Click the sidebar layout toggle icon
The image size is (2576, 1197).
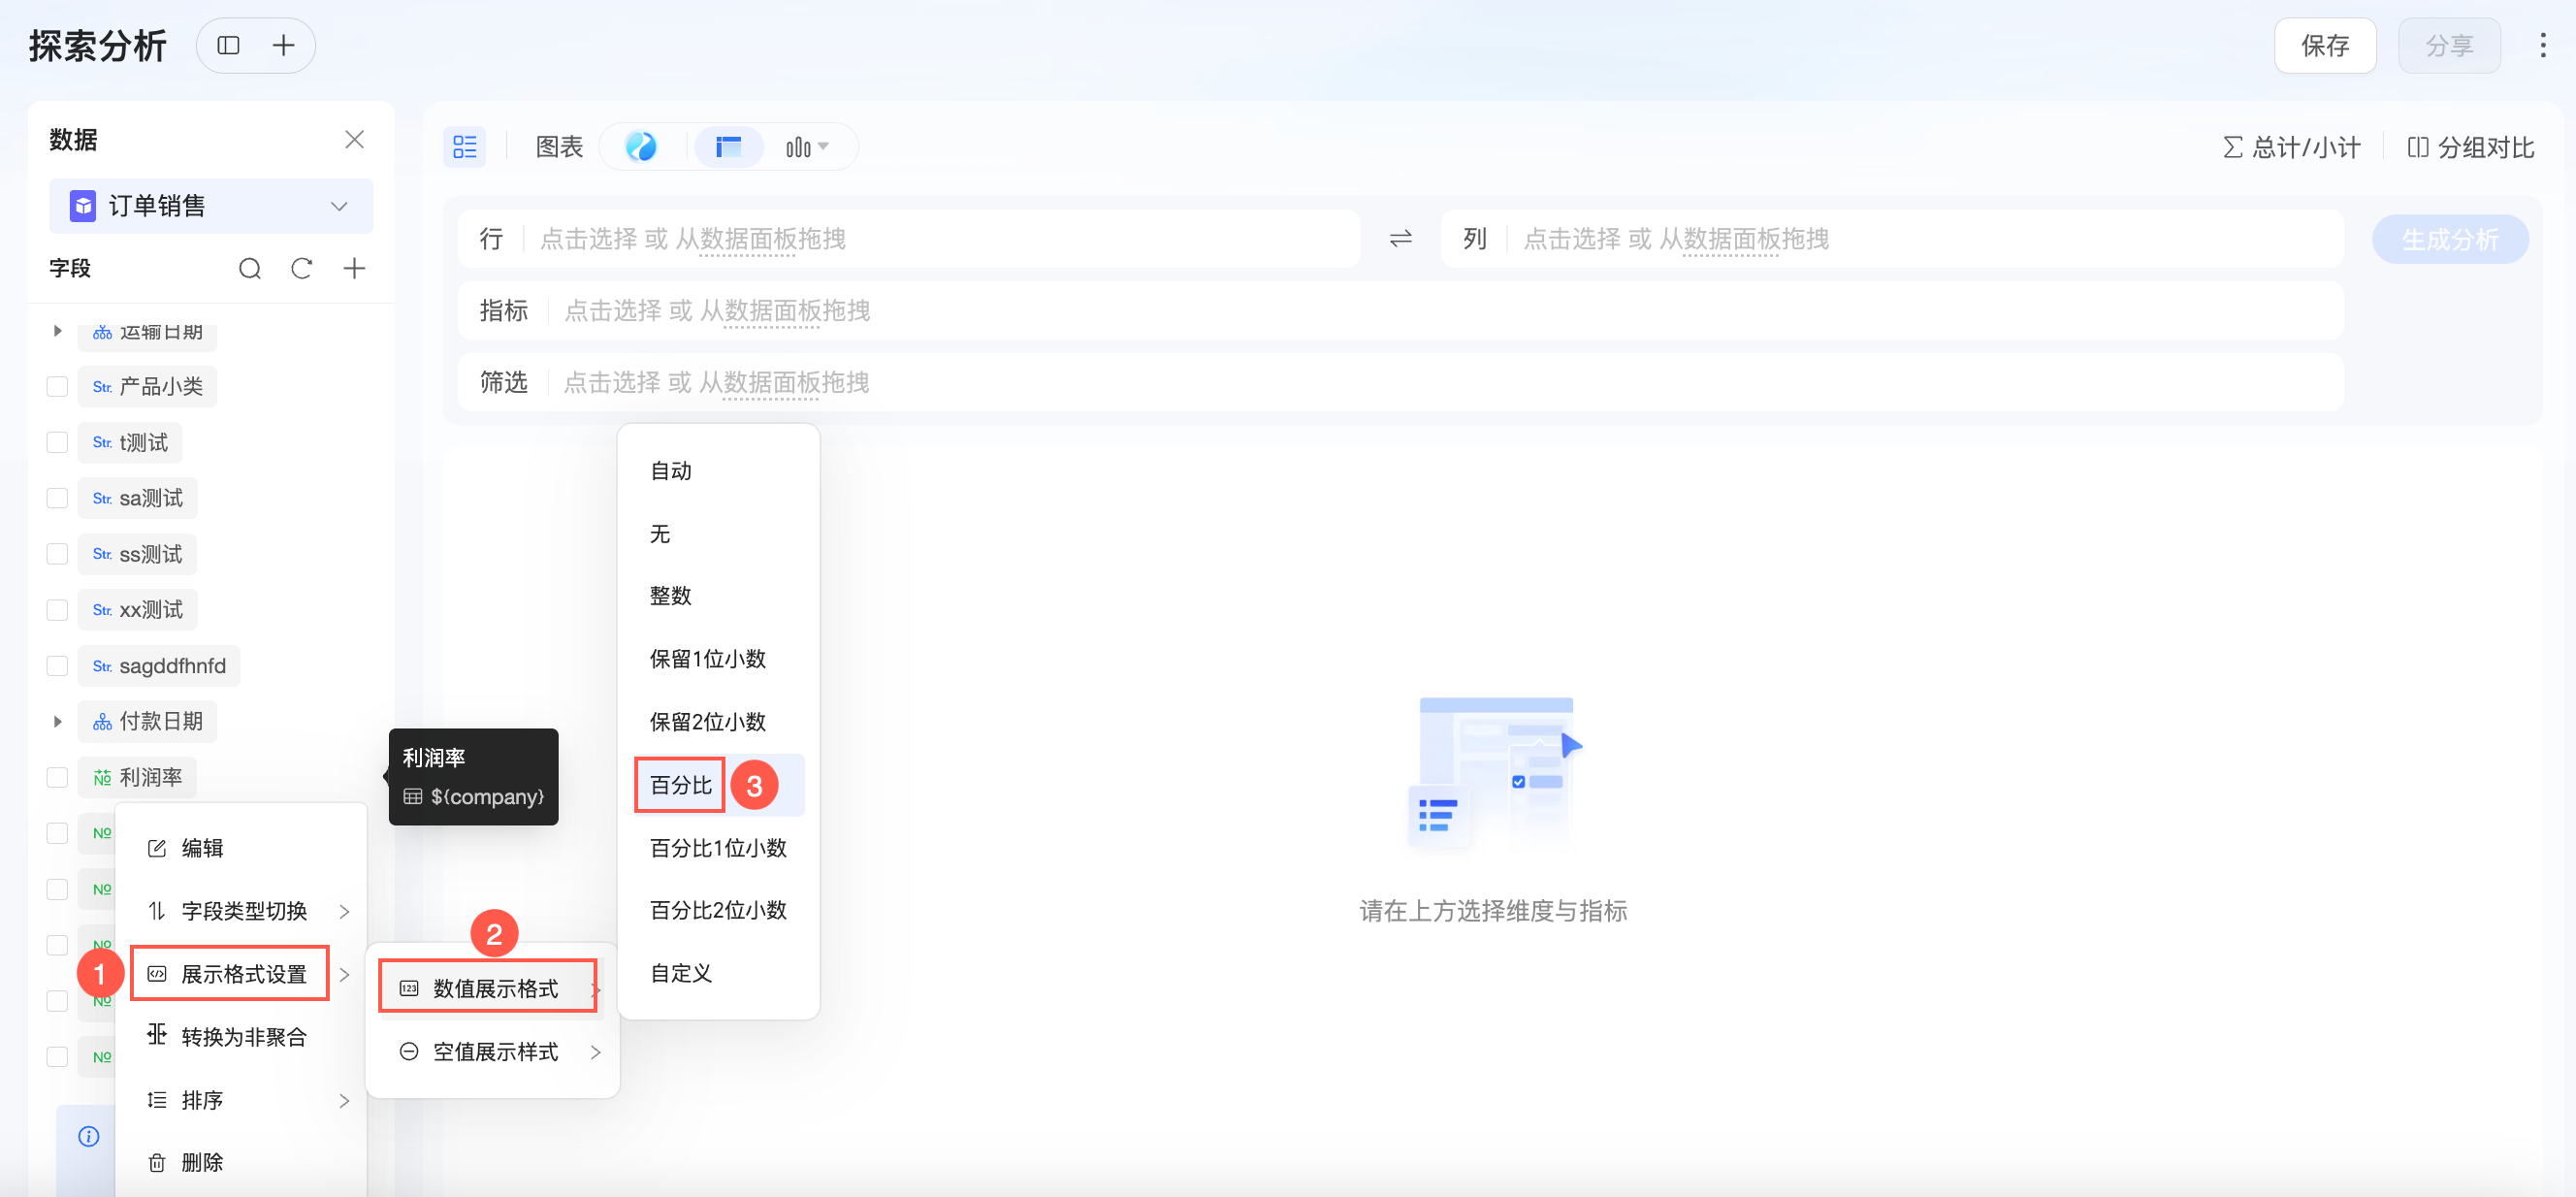(228, 45)
